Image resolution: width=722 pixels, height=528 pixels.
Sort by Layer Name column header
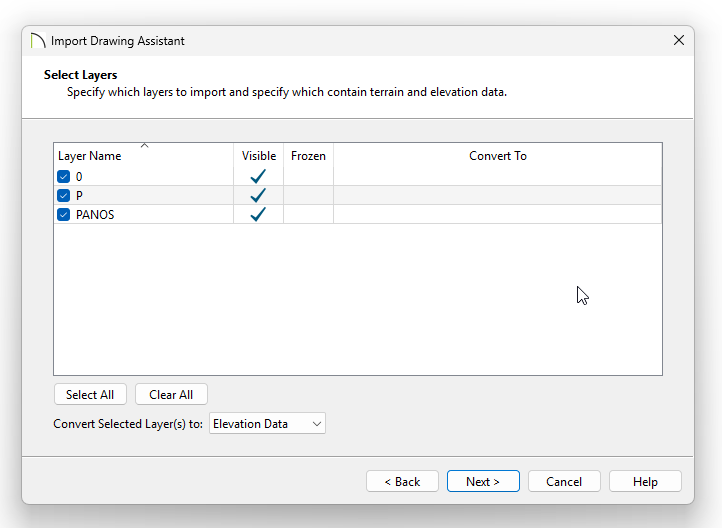coord(90,156)
